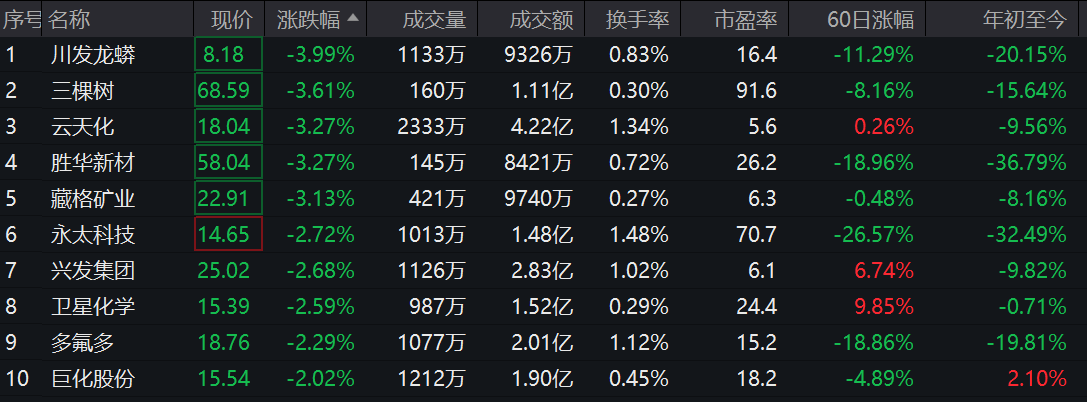This screenshot has width=1087, height=402.
Task: Select stock 巨化股份
Action: (x=94, y=379)
